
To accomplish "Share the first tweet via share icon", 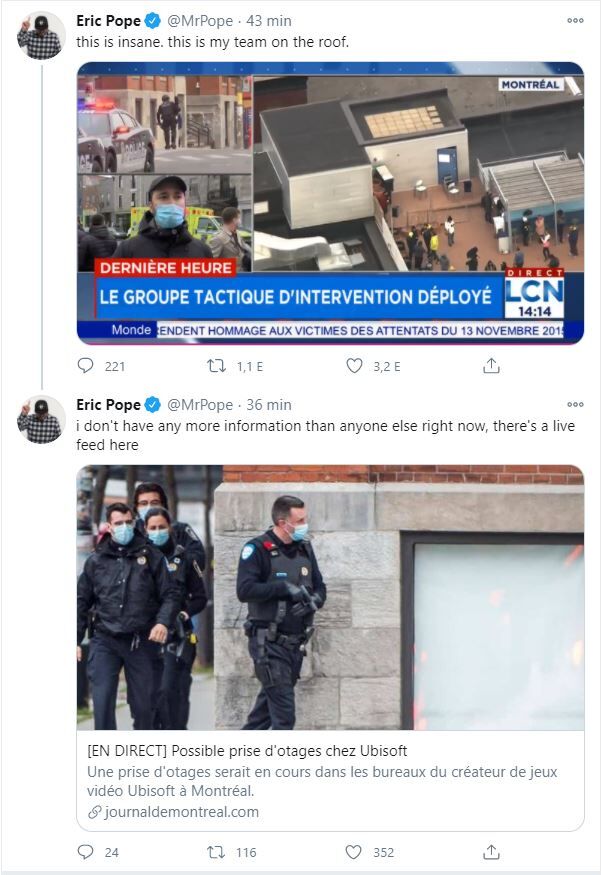I will [491, 366].
